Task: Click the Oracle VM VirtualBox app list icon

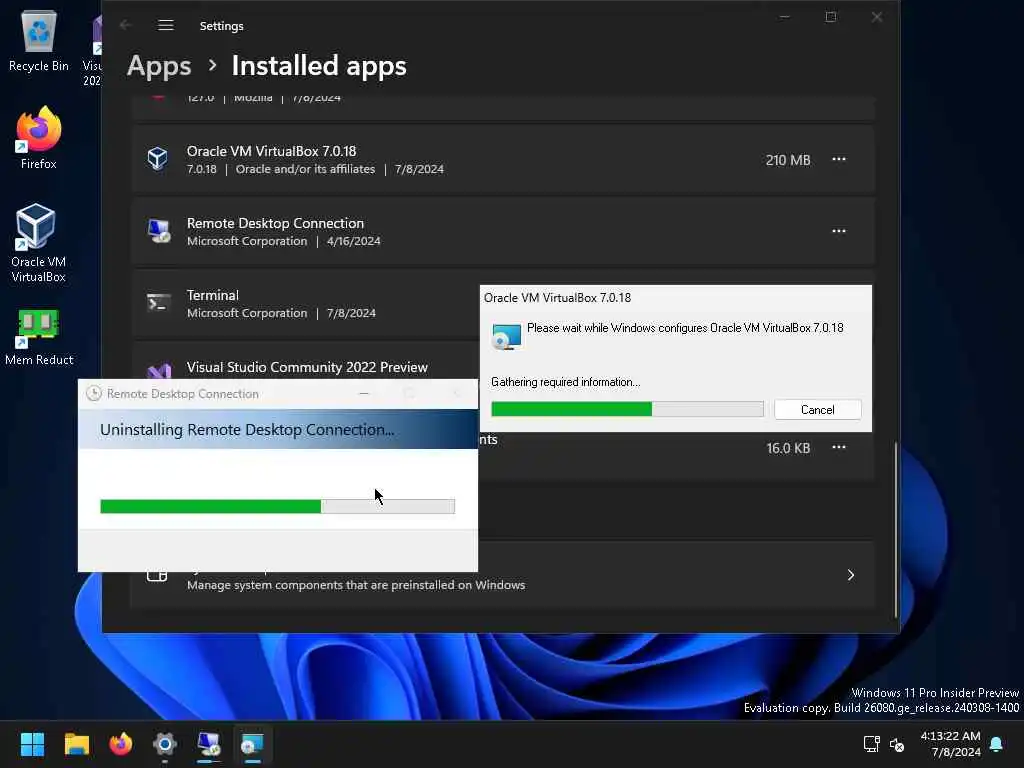Action: (x=157, y=159)
